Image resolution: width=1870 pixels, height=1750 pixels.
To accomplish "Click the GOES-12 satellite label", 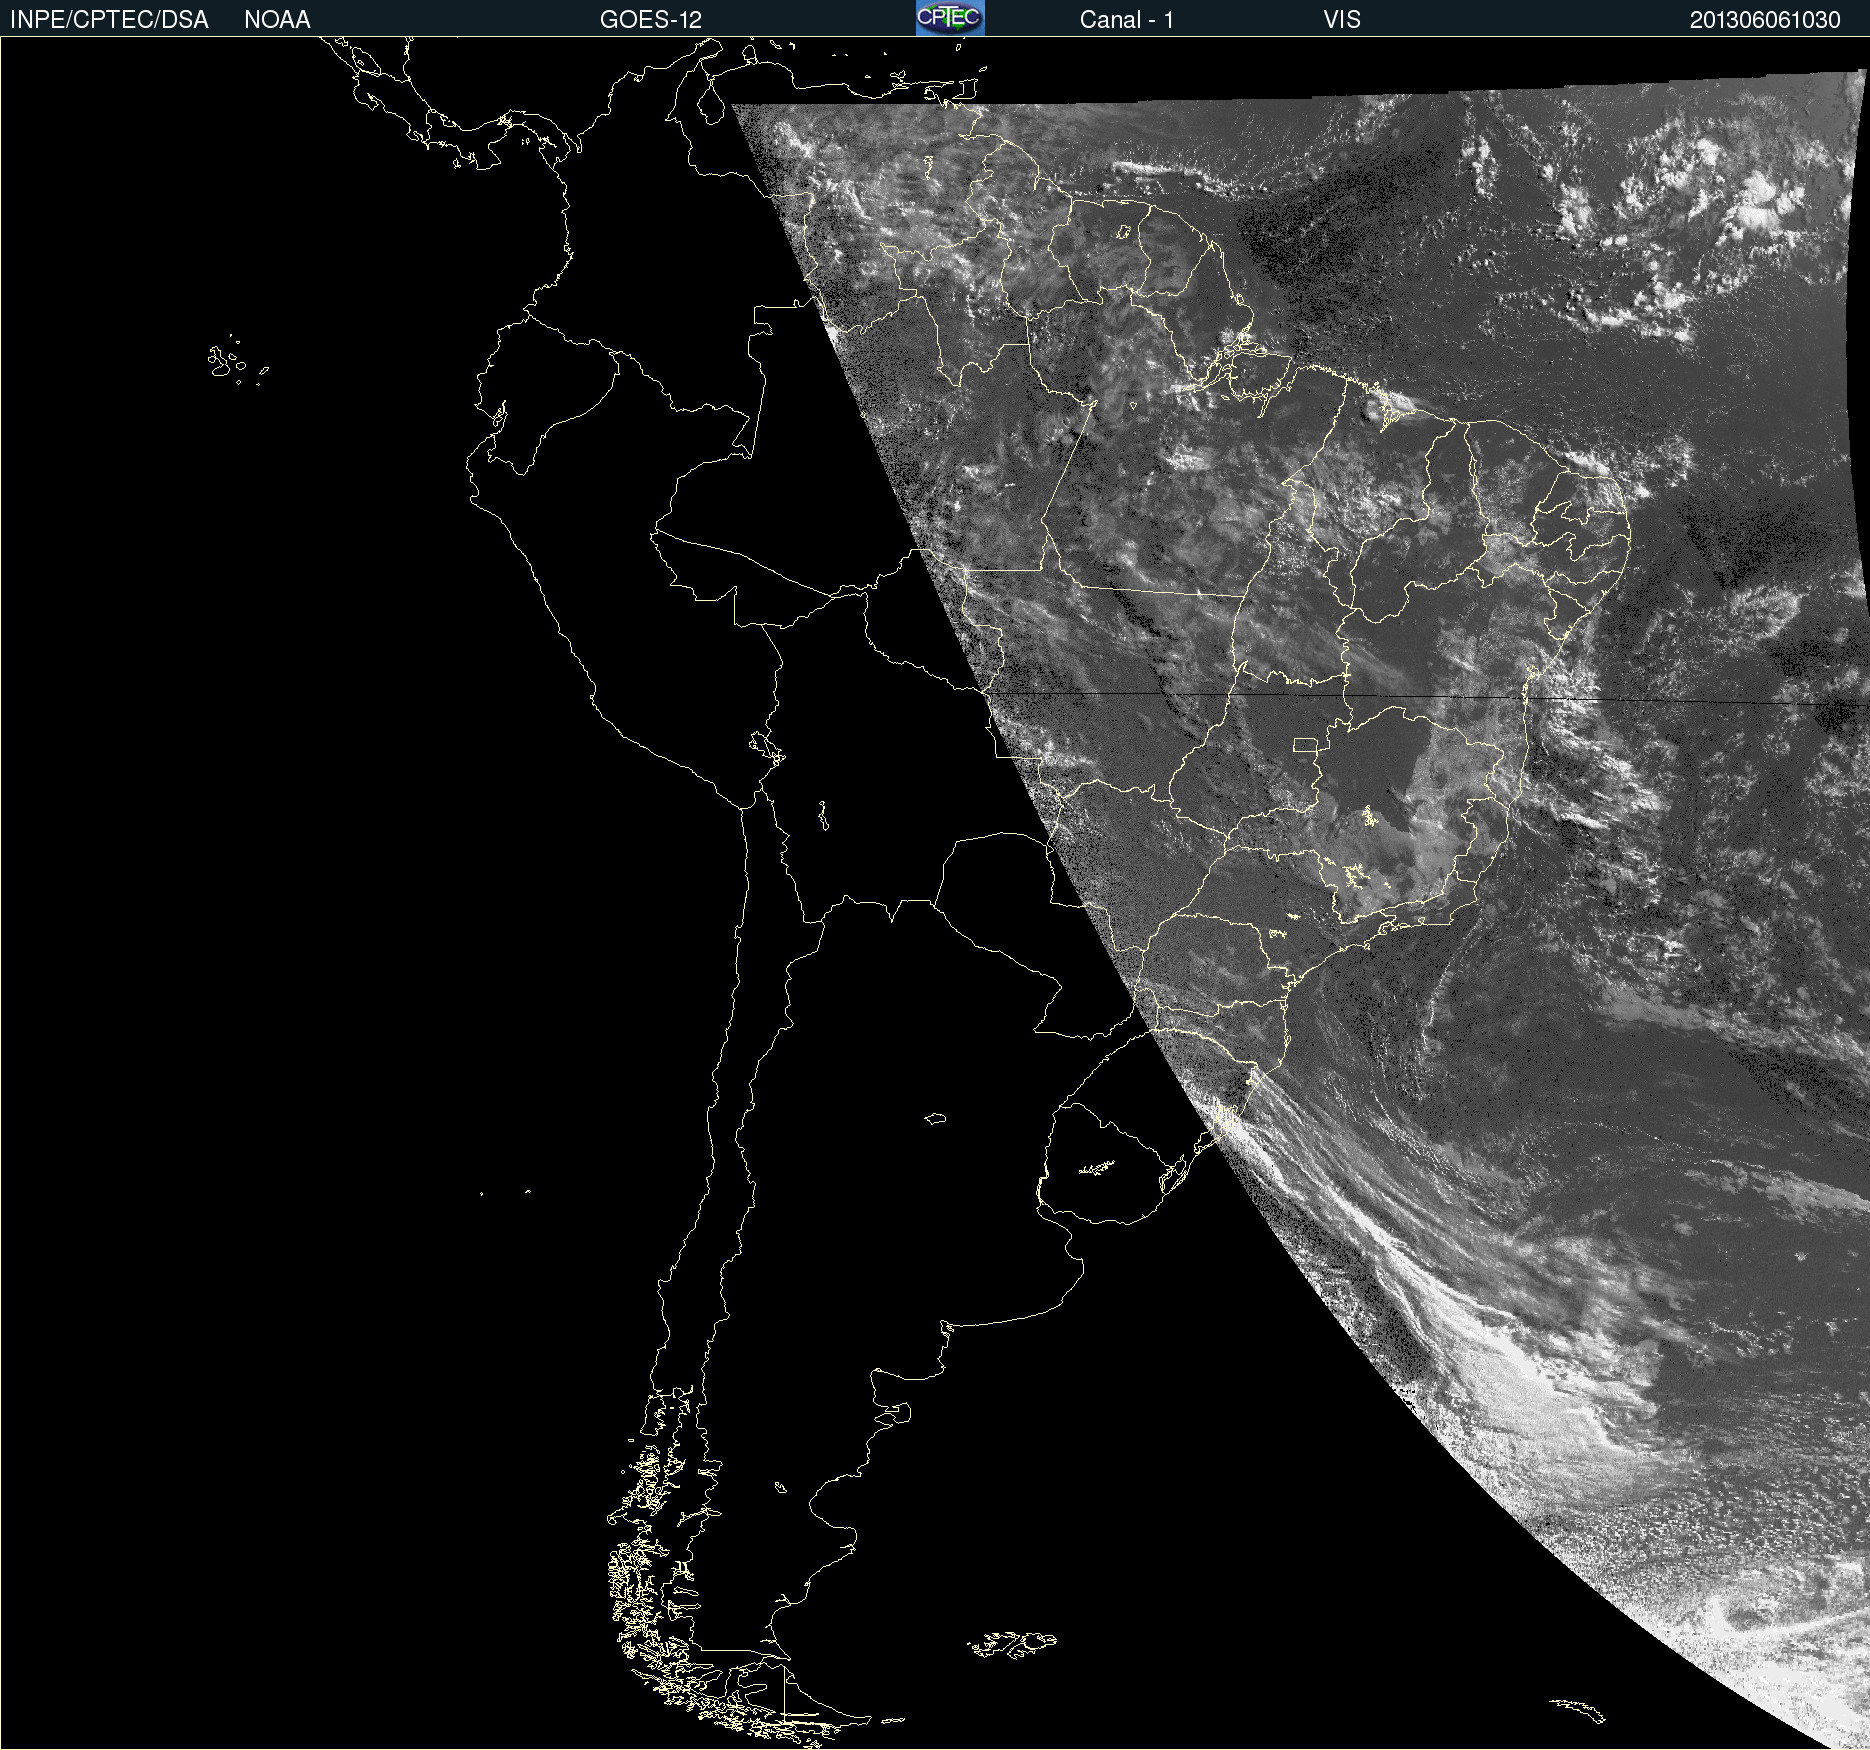I will (651, 20).
